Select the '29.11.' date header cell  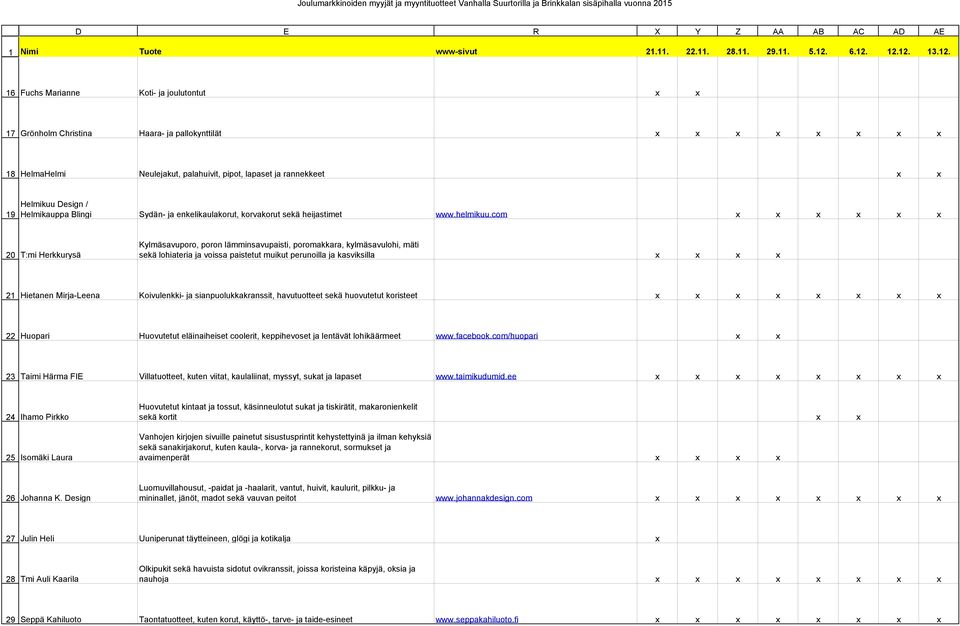pos(778,47)
